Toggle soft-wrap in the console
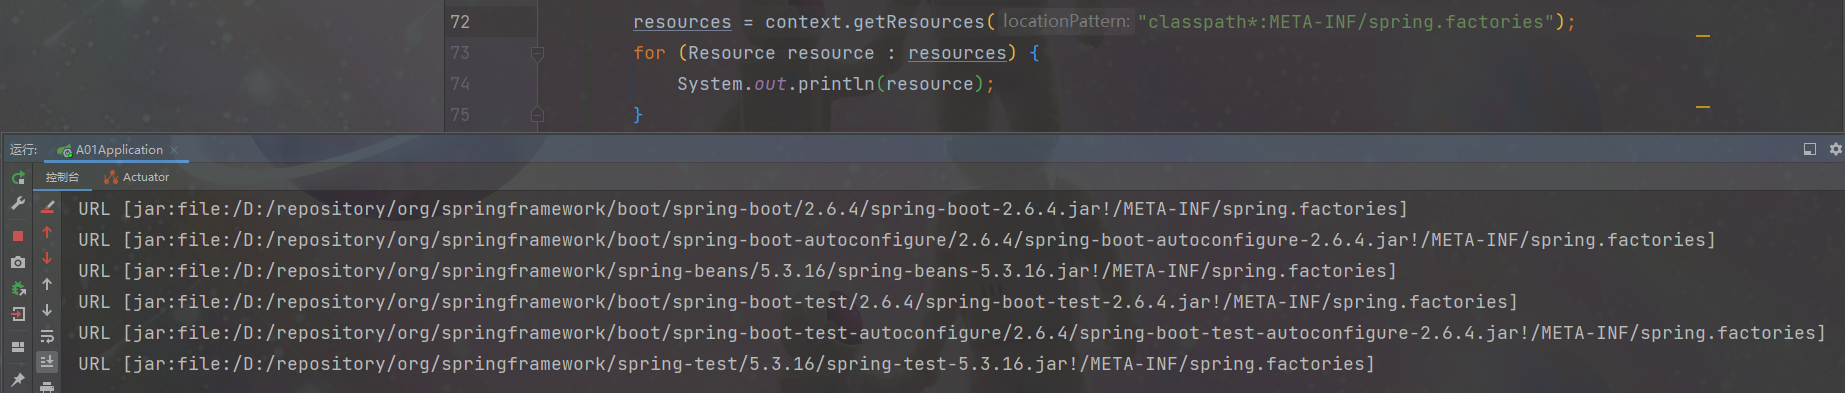This screenshot has height=393, width=1845. [x=47, y=336]
